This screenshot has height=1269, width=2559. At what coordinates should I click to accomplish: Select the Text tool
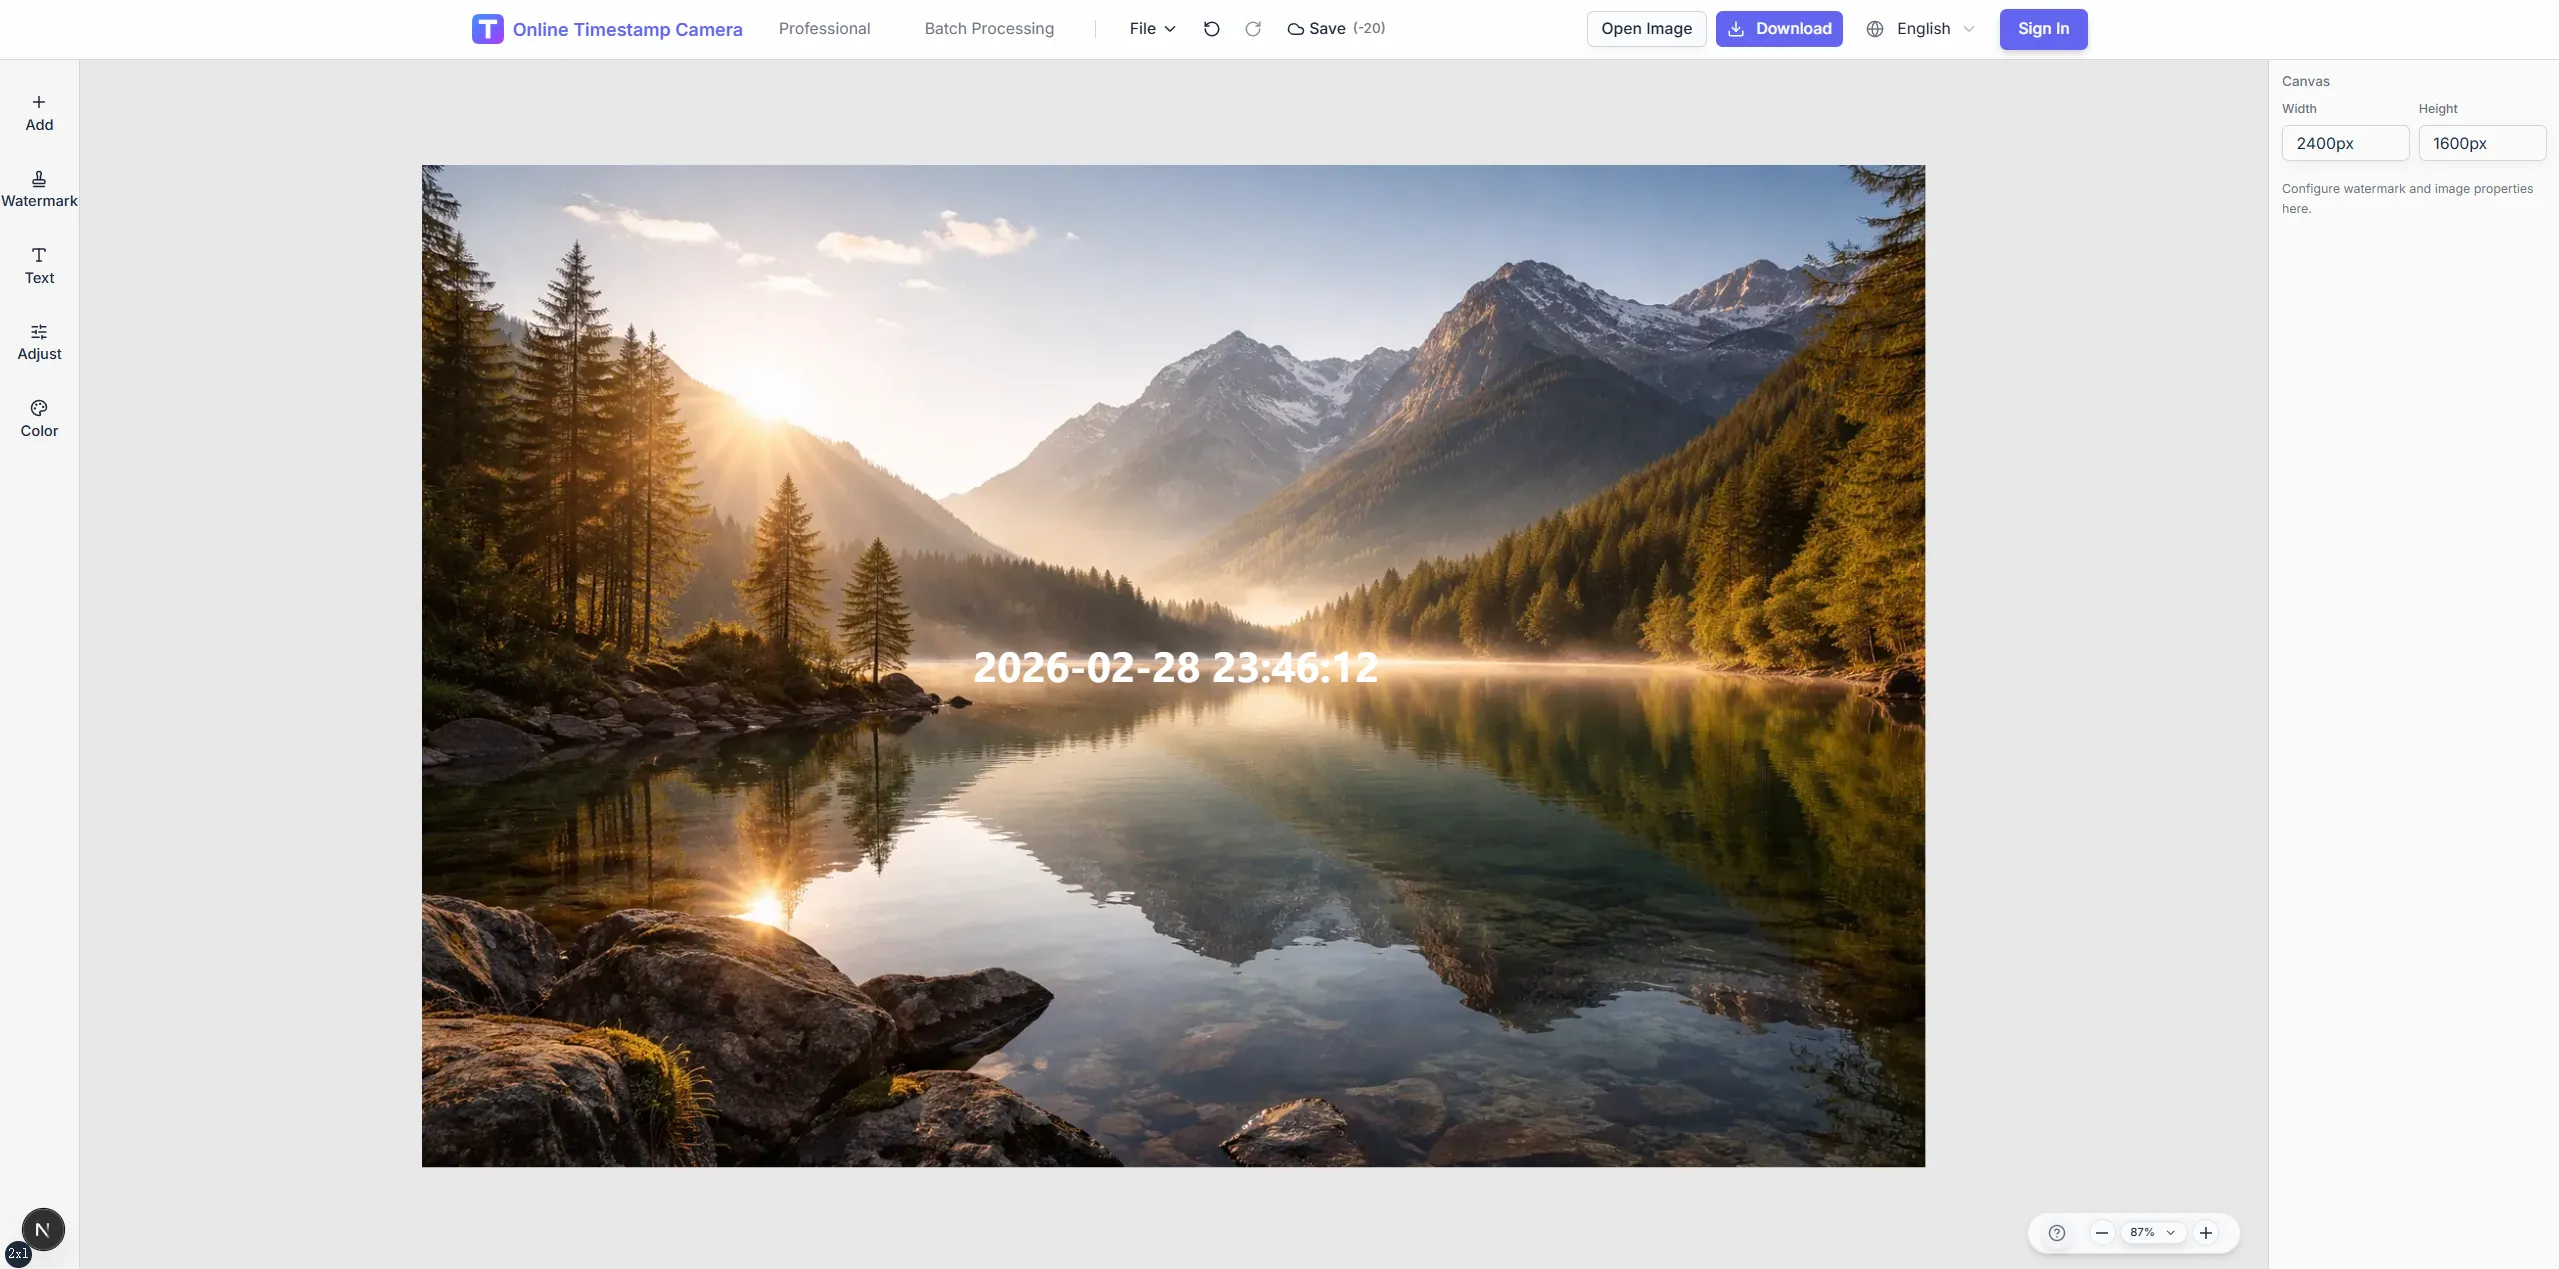(x=39, y=266)
